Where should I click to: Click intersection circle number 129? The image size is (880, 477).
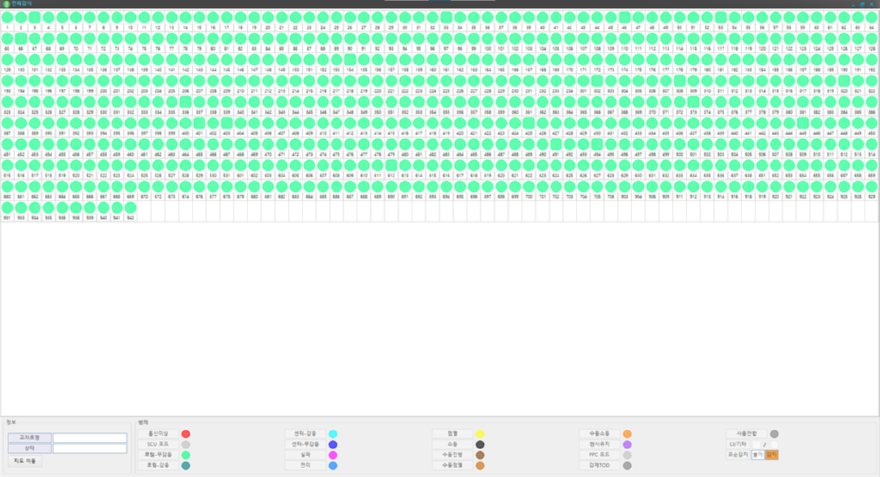pos(7,60)
